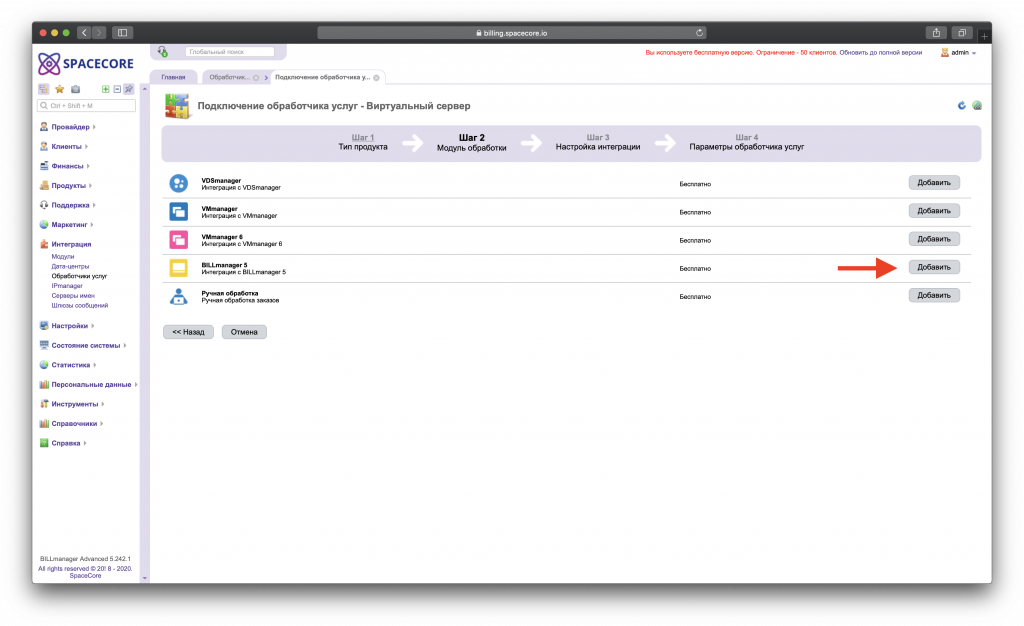Open Серверы имен under Интеграция

[73, 296]
